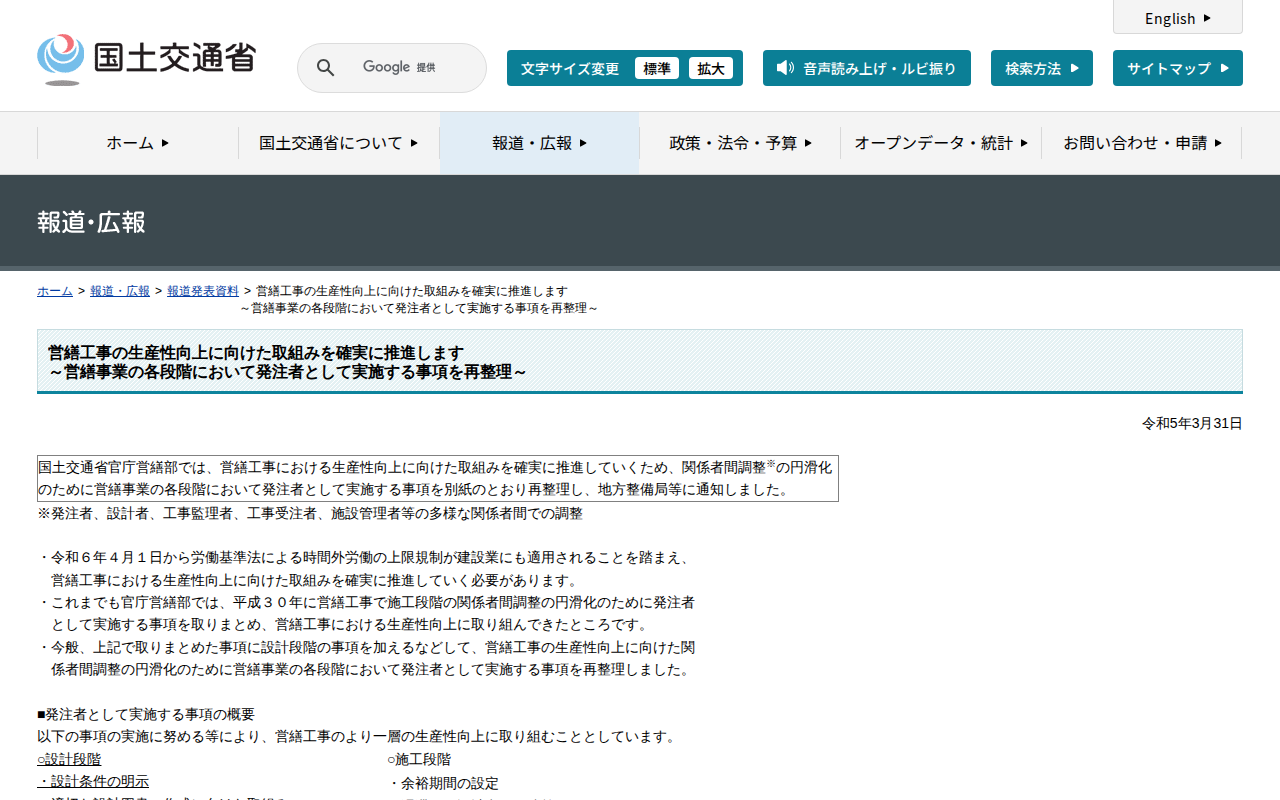
Task: Follow the 報道・広報 breadcrumb link
Action: click(x=120, y=291)
